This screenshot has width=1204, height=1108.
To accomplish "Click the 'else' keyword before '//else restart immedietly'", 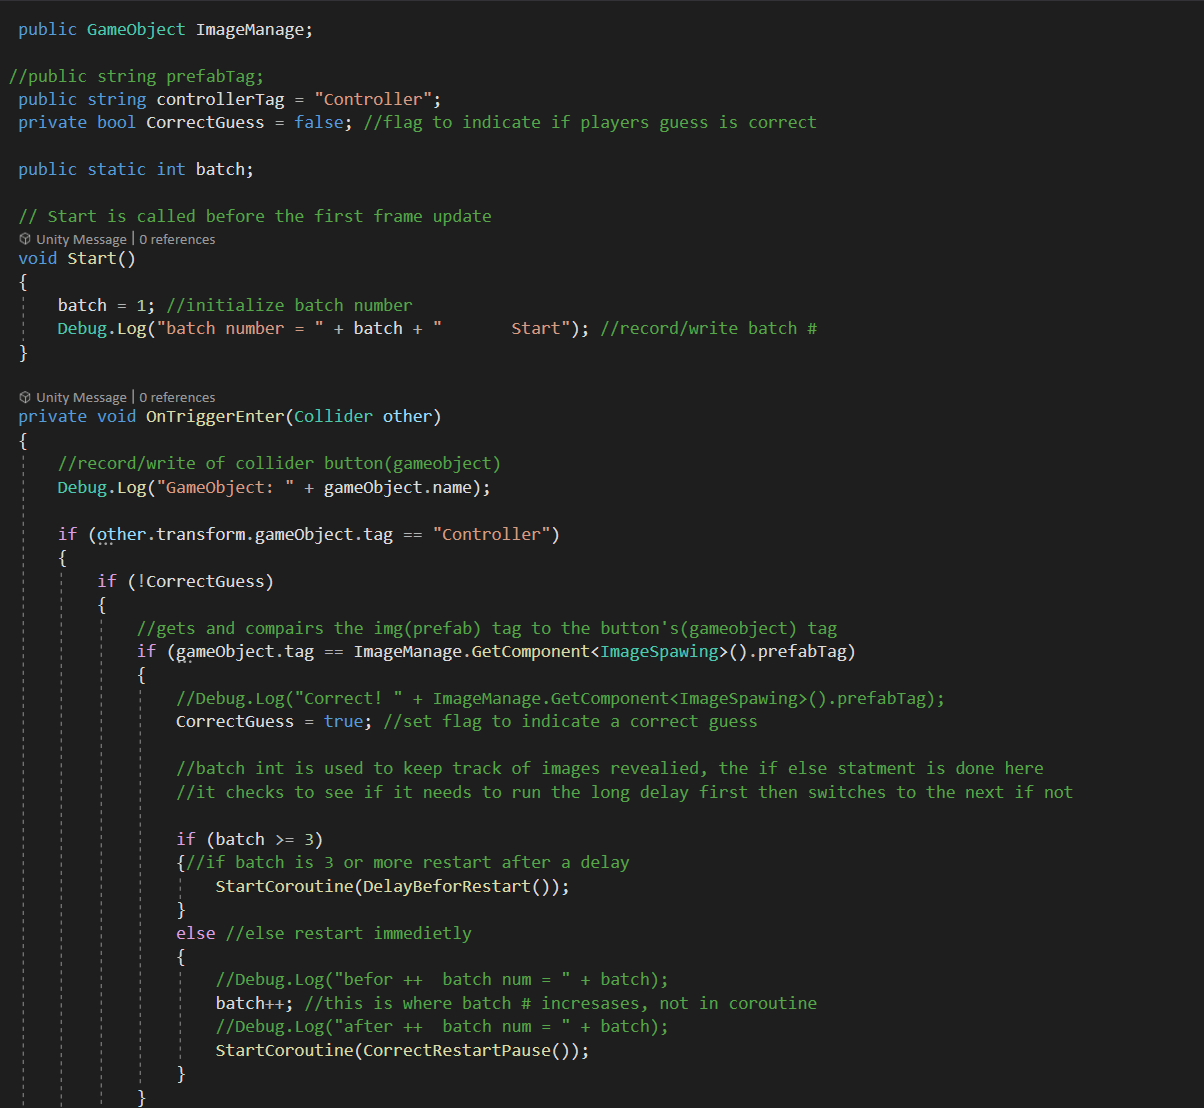I will pos(196,933).
